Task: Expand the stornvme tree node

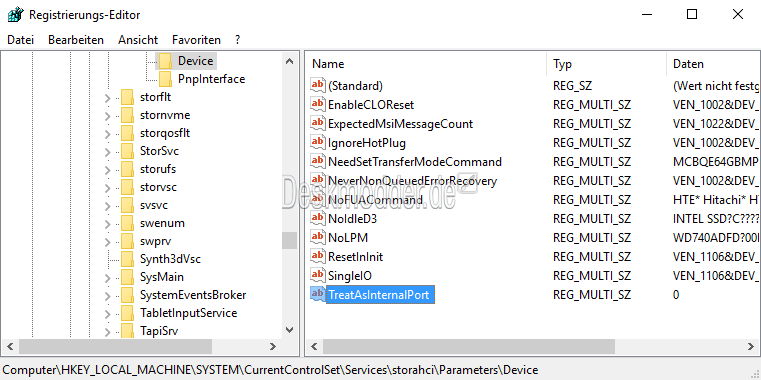Action: pos(108,116)
